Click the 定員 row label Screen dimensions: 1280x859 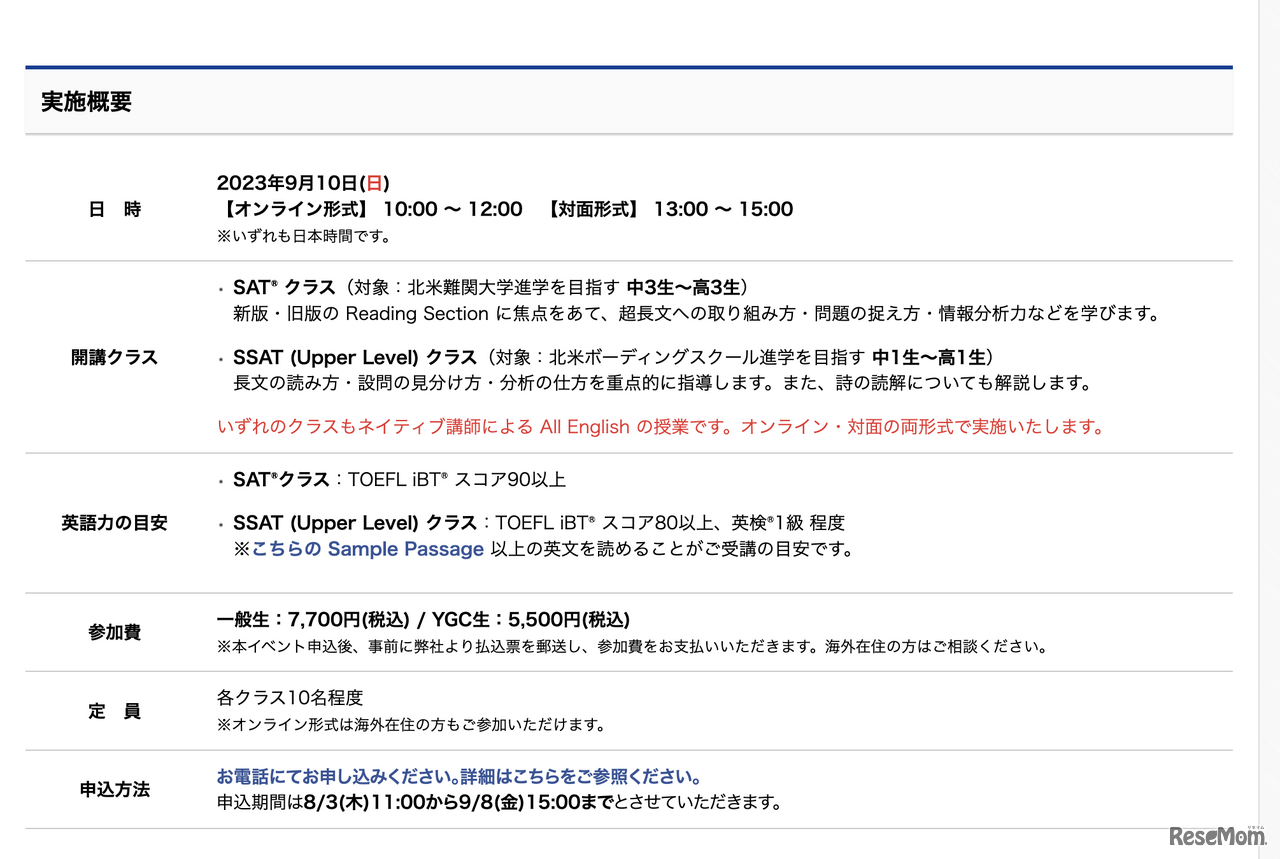point(113,711)
